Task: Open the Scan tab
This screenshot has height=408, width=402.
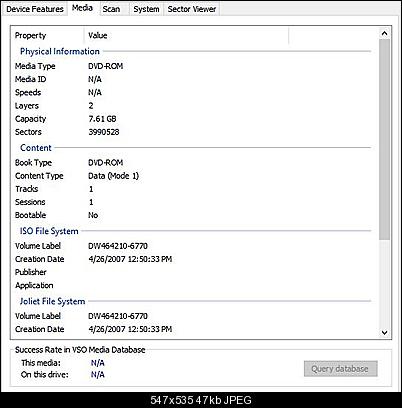Action: (111, 9)
